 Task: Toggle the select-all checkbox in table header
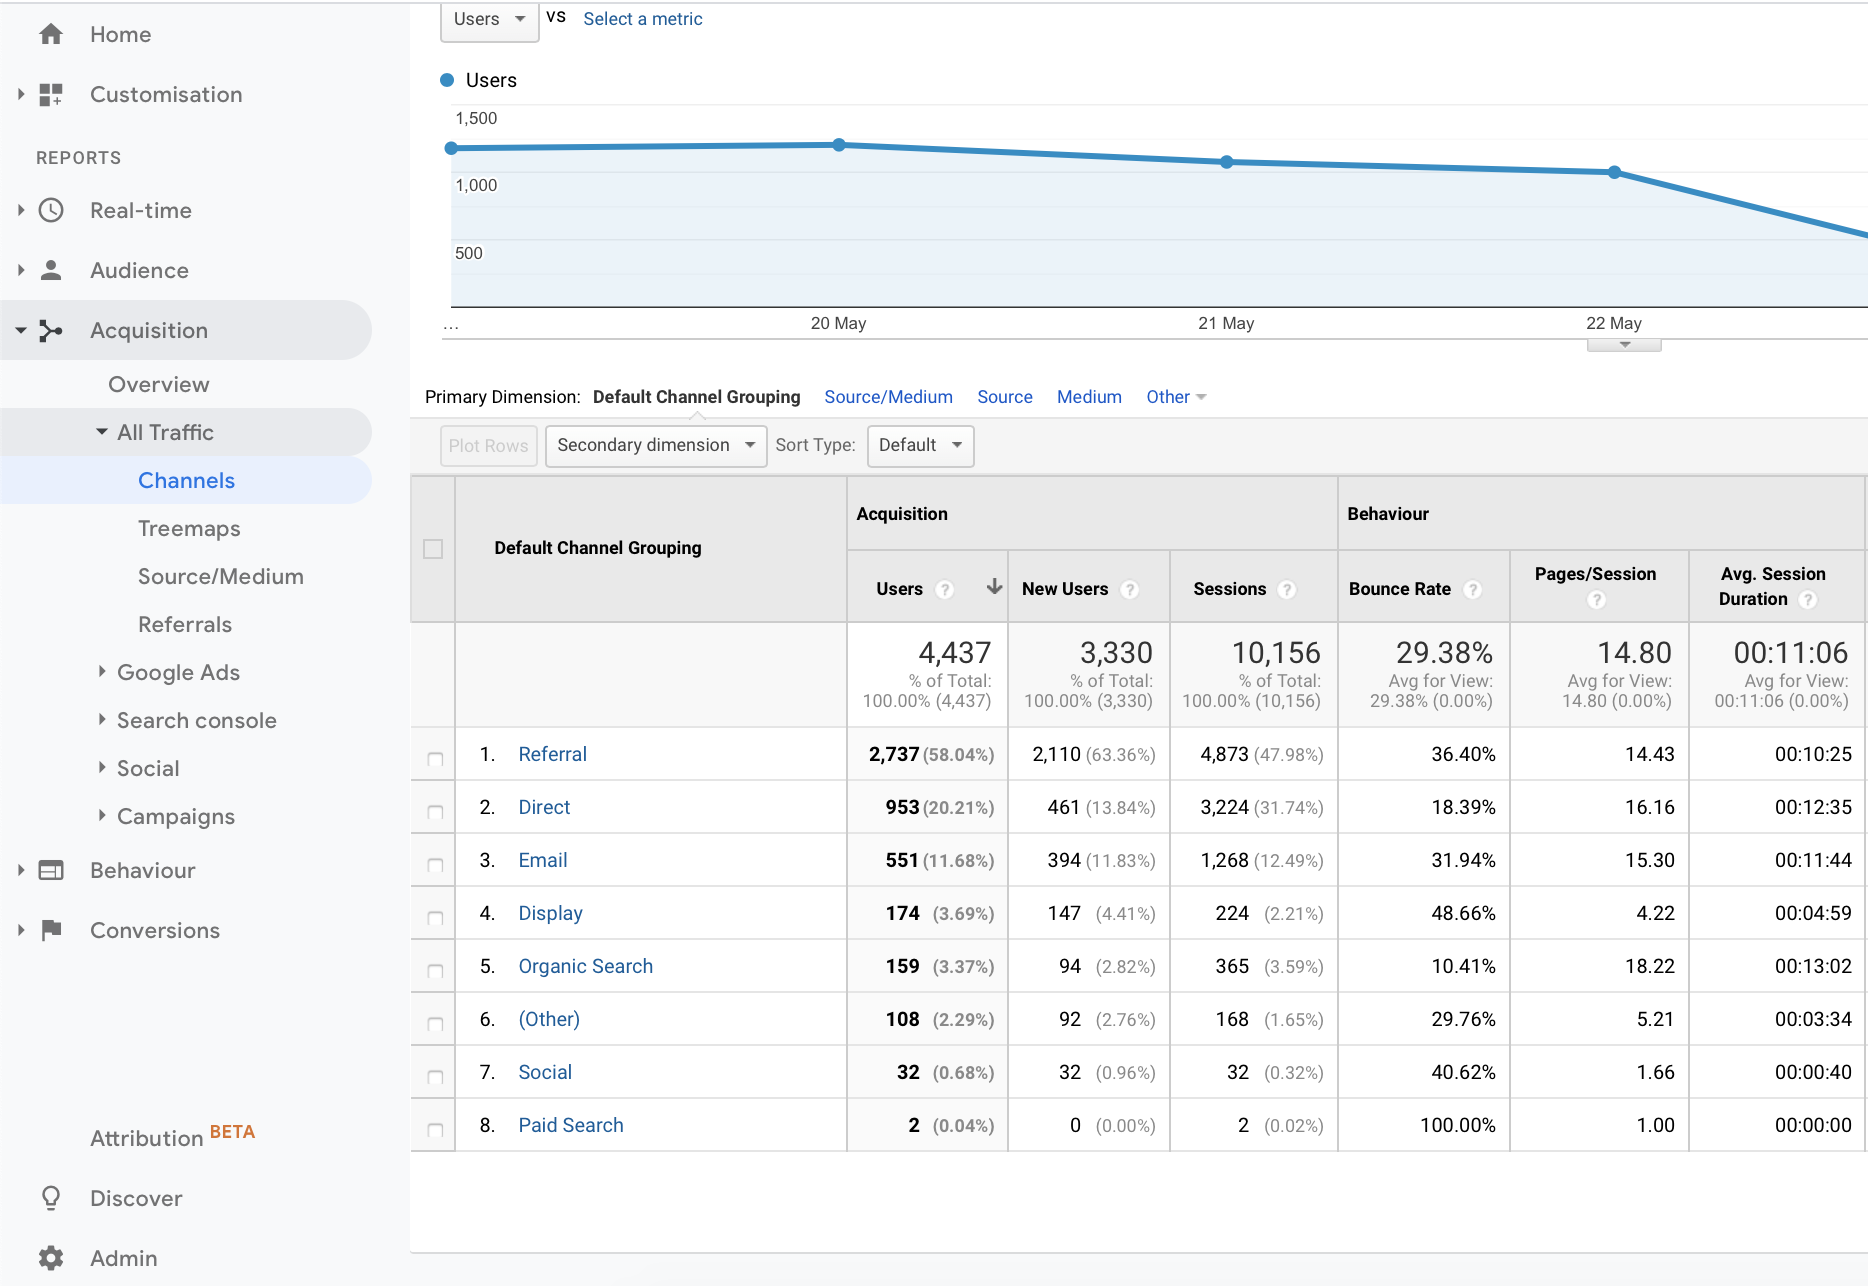pos(433,549)
